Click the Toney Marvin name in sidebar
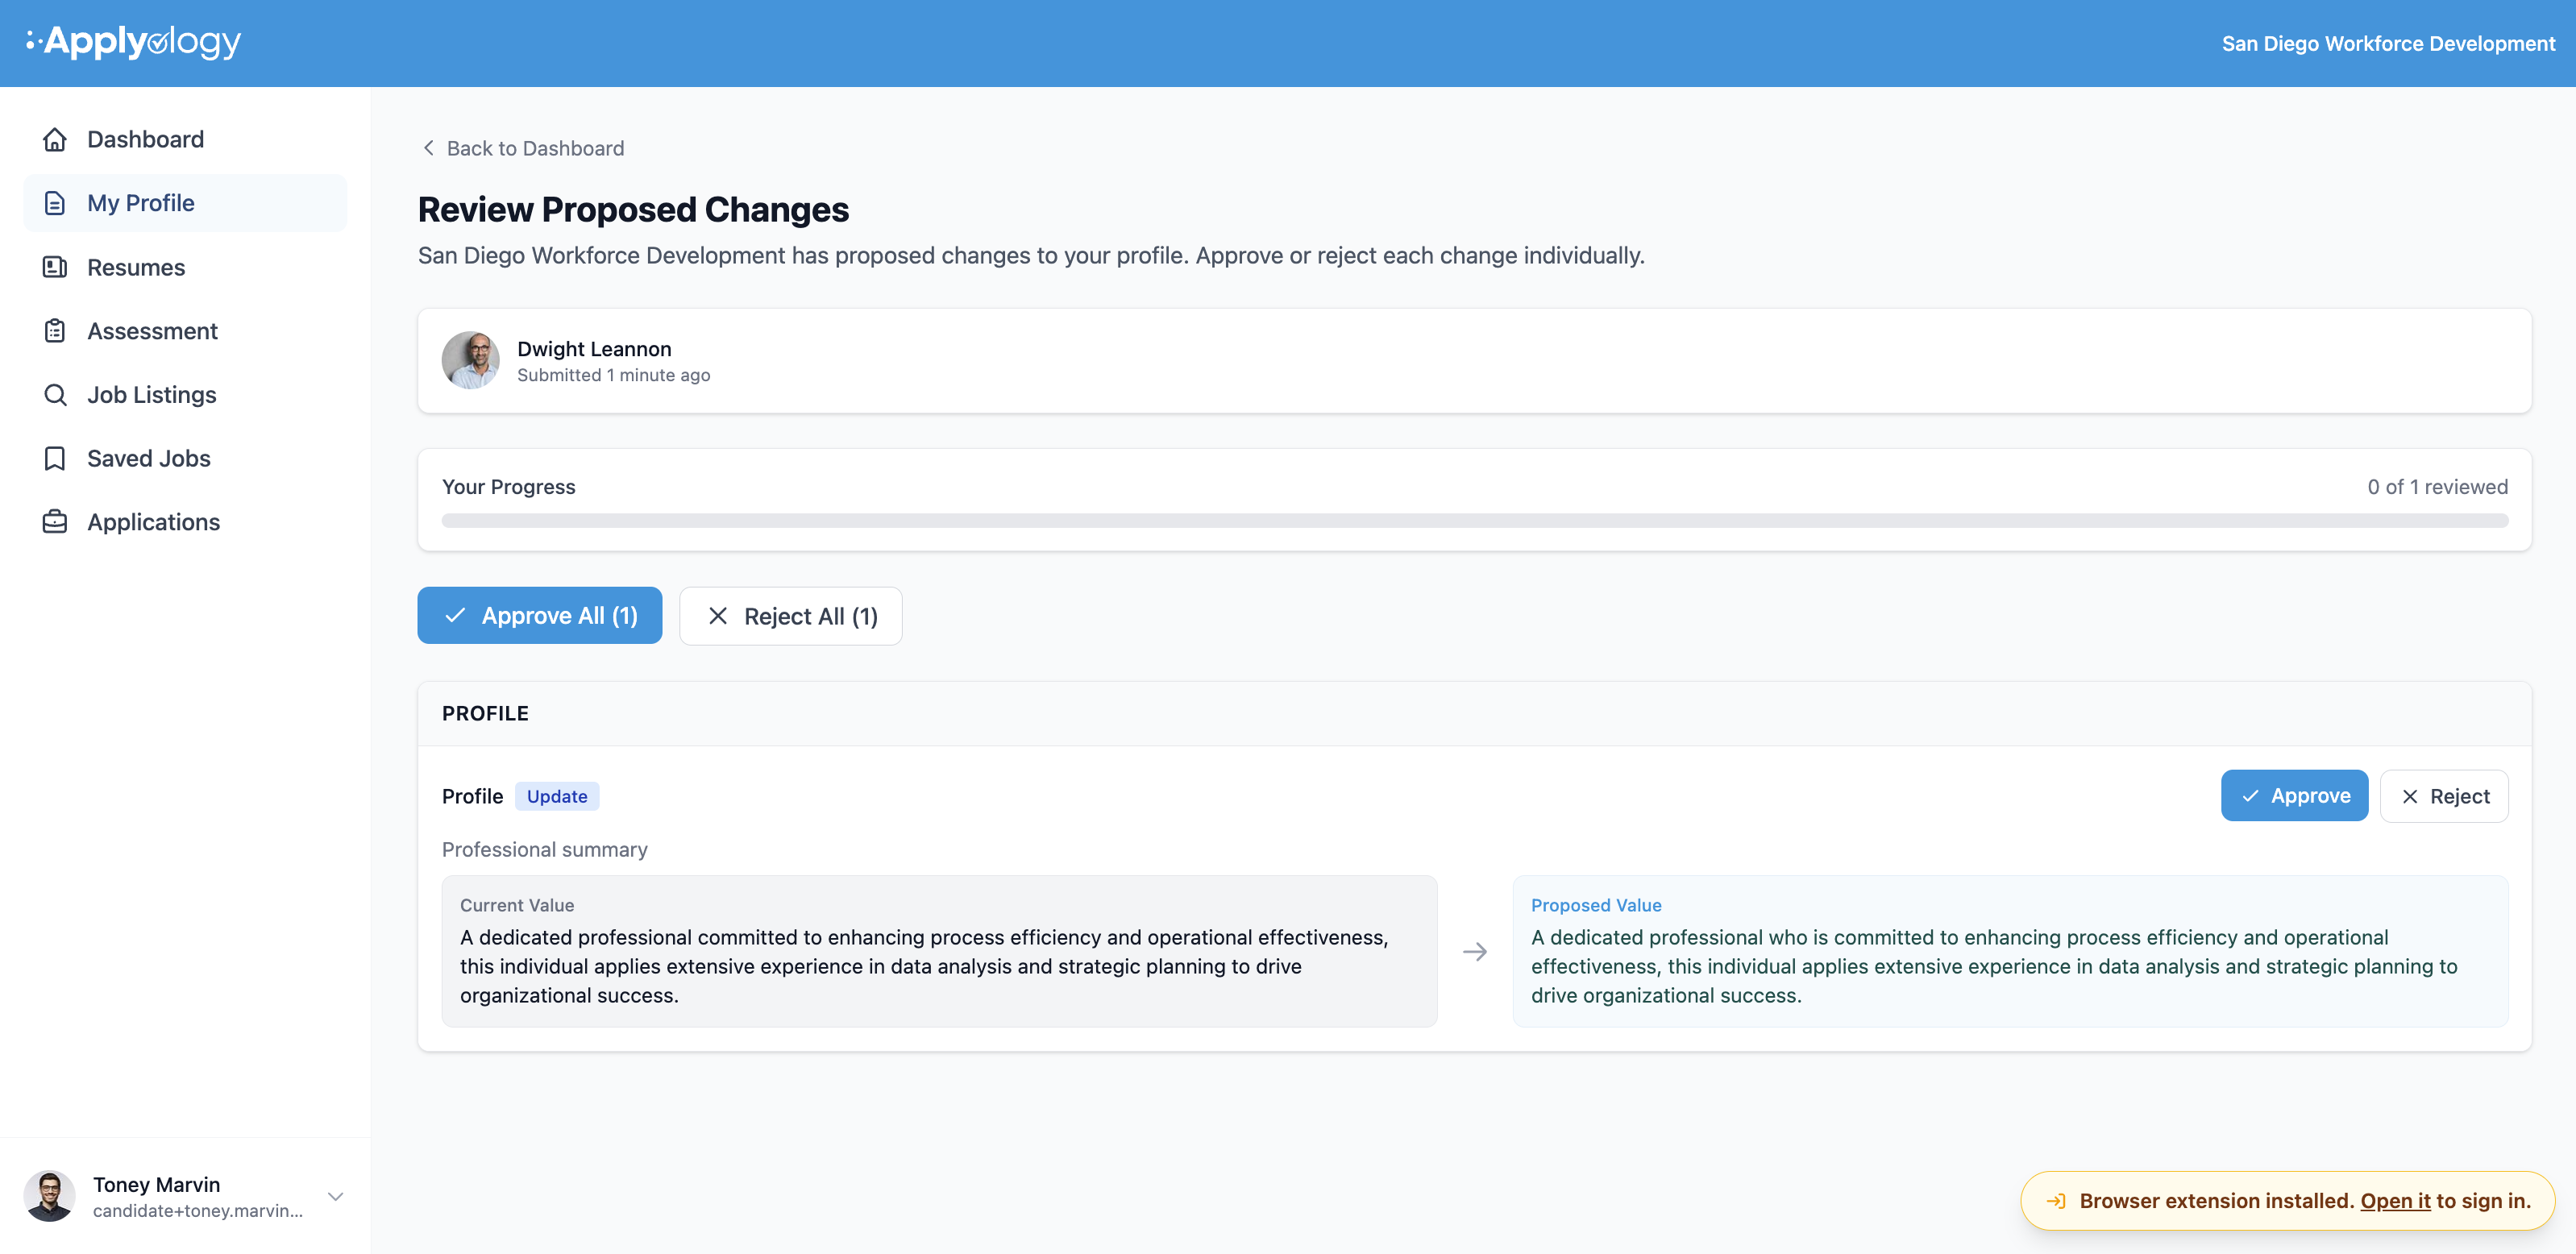Screen dimensions: 2576x1254 (x=157, y=1185)
